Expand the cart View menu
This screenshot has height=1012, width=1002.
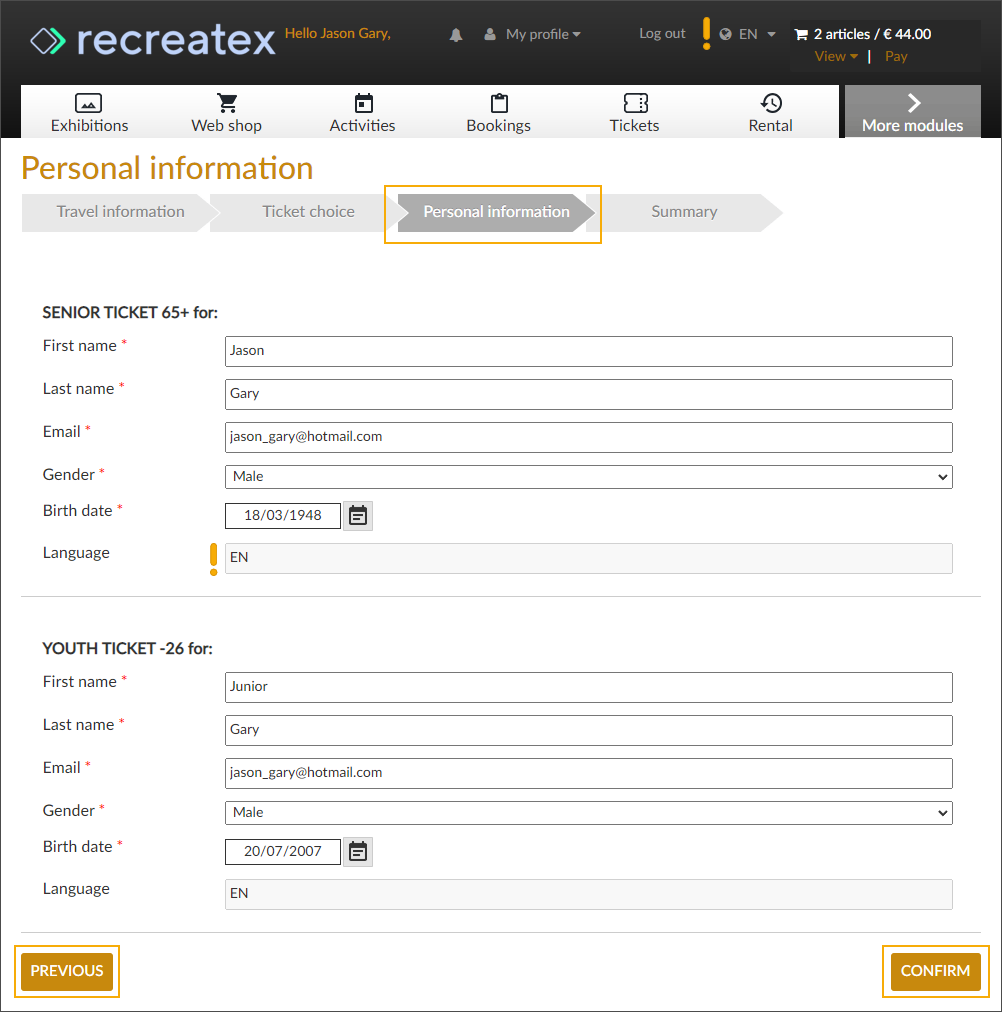pos(836,56)
